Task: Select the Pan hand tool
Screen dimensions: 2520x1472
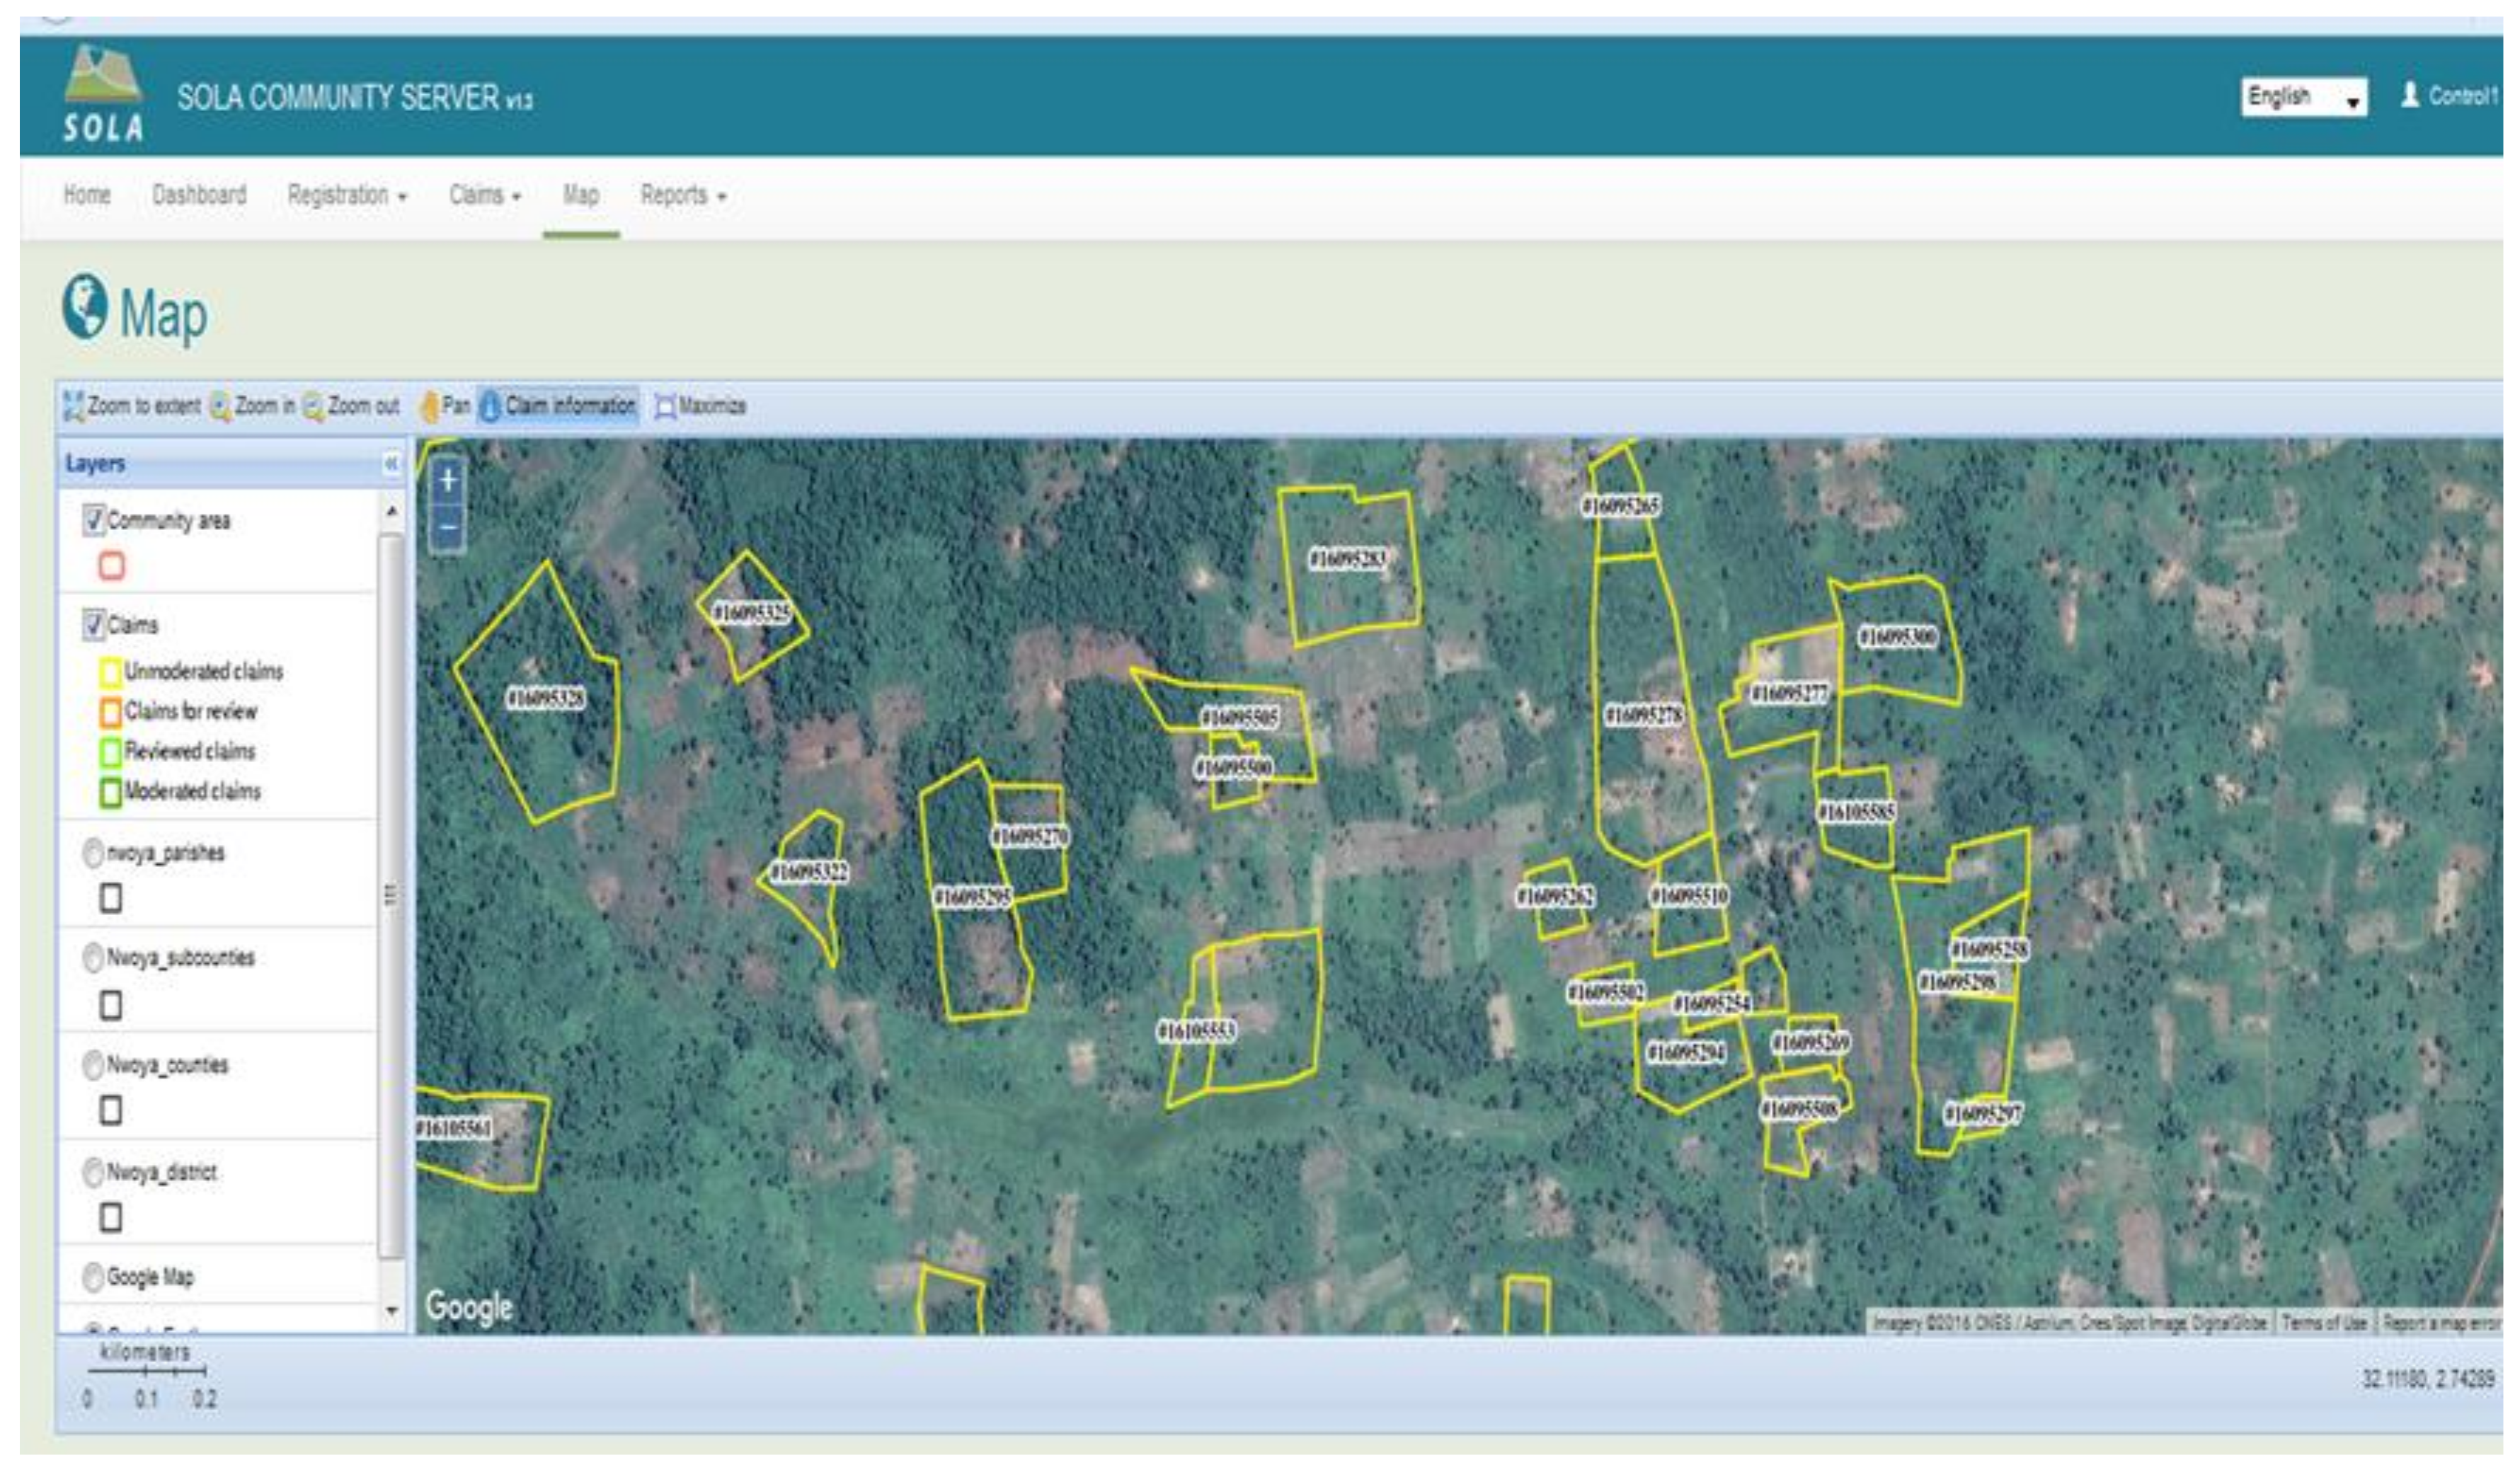Action: point(444,406)
